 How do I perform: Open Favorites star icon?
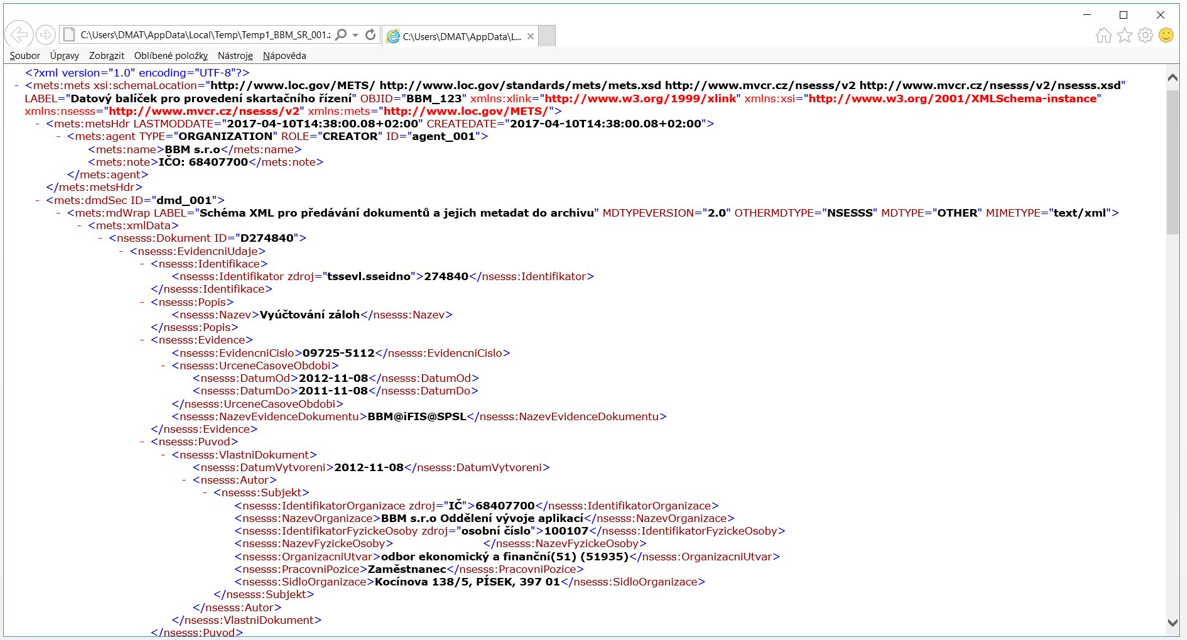1125,36
